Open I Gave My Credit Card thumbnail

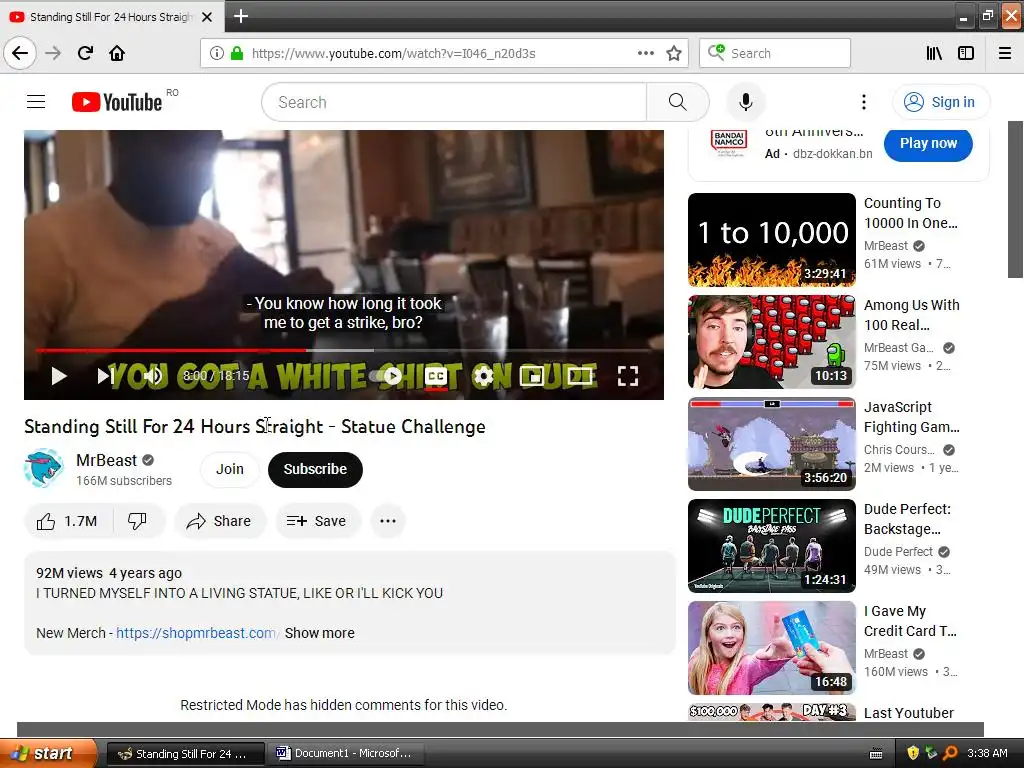pyautogui.click(x=771, y=648)
